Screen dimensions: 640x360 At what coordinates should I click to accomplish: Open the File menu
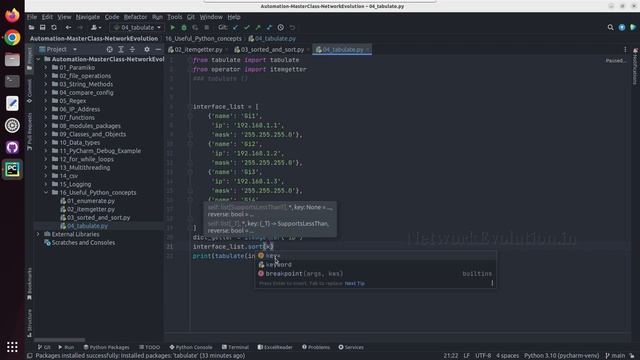[x=32, y=17]
